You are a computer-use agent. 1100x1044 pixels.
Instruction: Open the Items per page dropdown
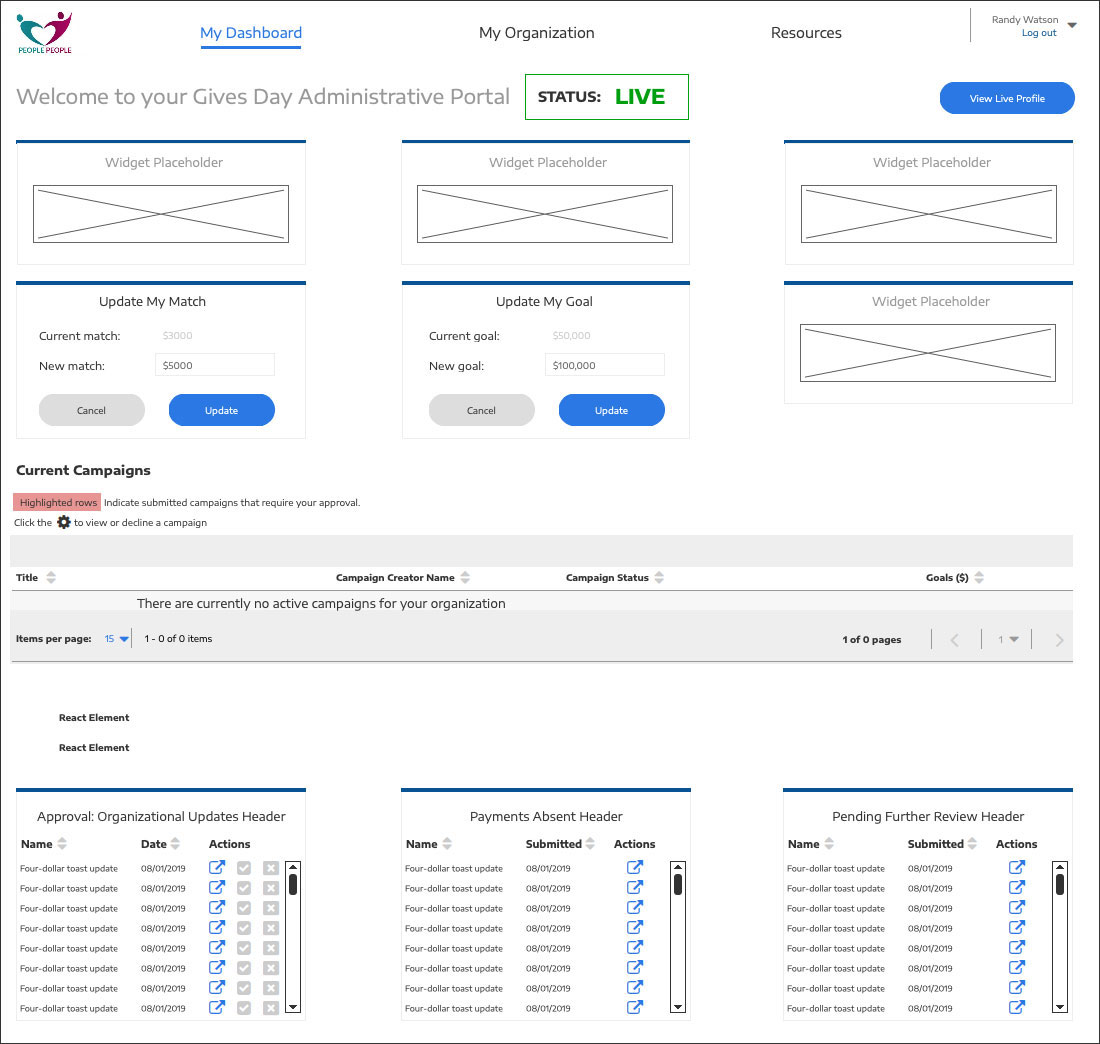tap(117, 639)
